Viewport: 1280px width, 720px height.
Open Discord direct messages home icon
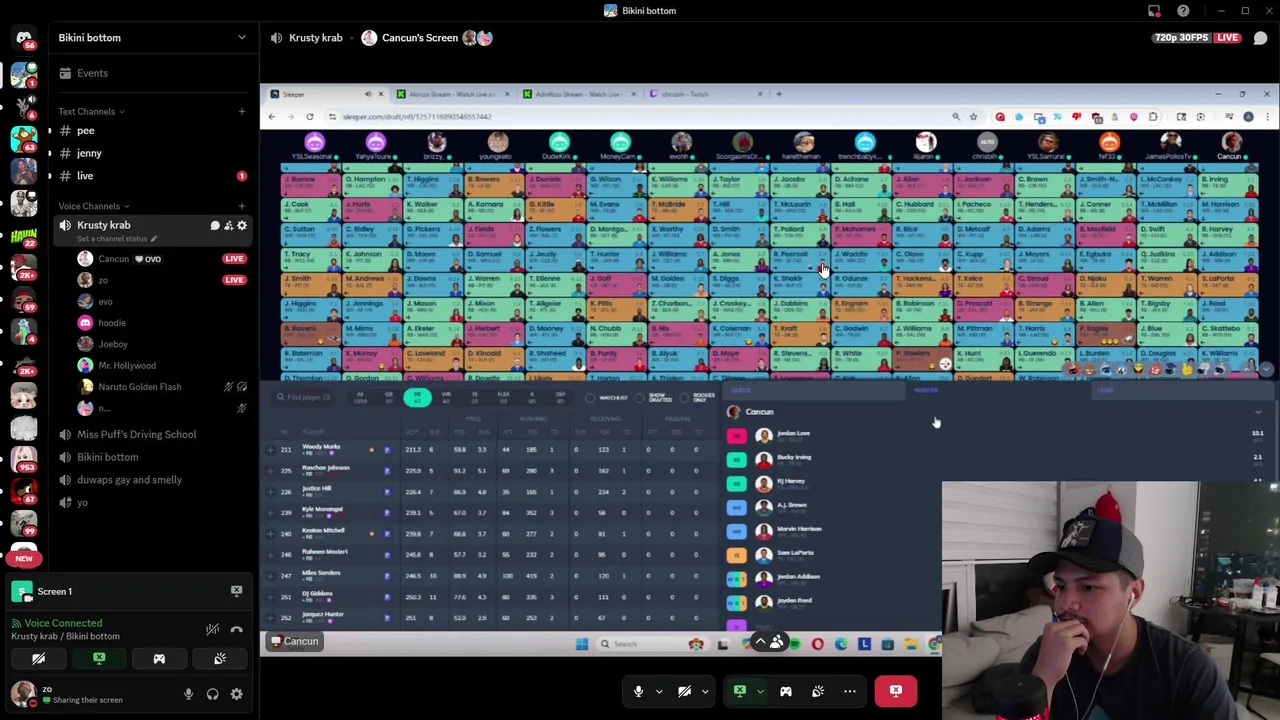pyautogui.click(x=24, y=38)
